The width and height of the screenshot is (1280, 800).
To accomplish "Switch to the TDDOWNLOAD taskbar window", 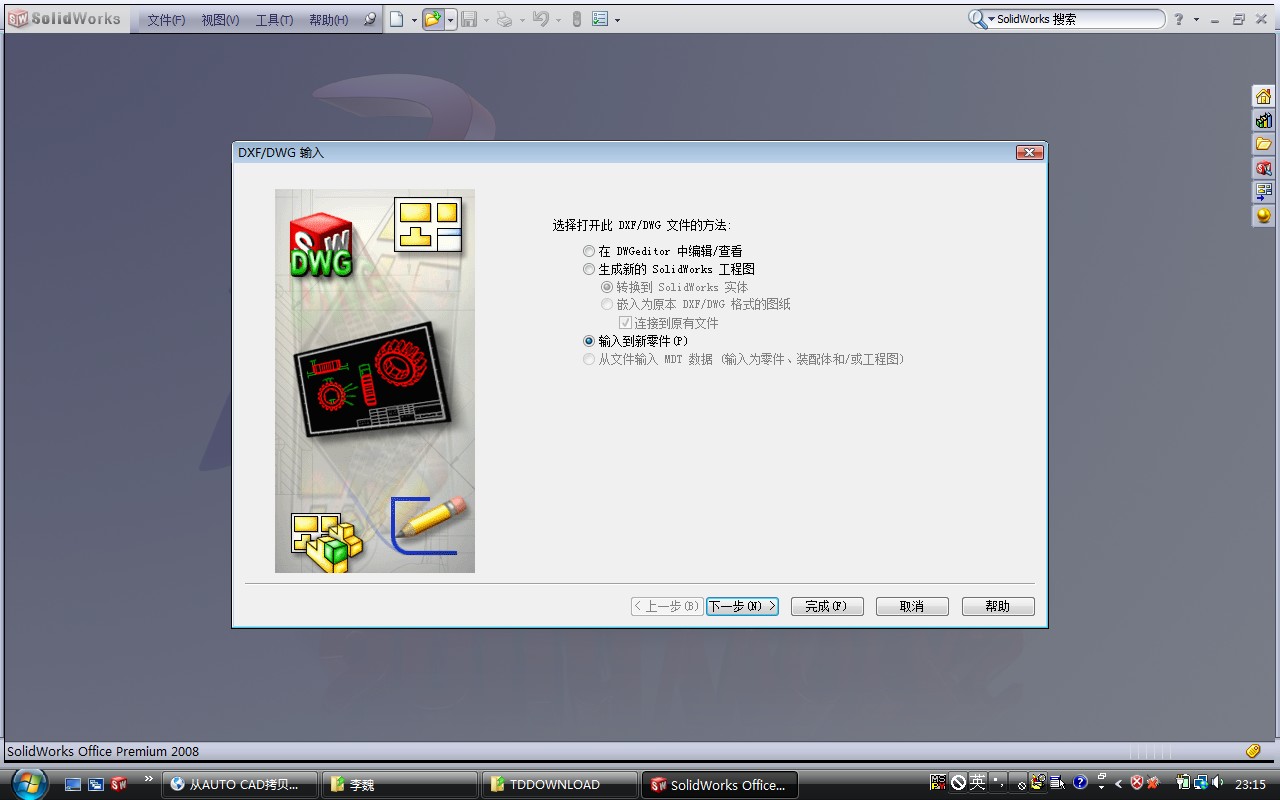I will pyautogui.click(x=559, y=784).
